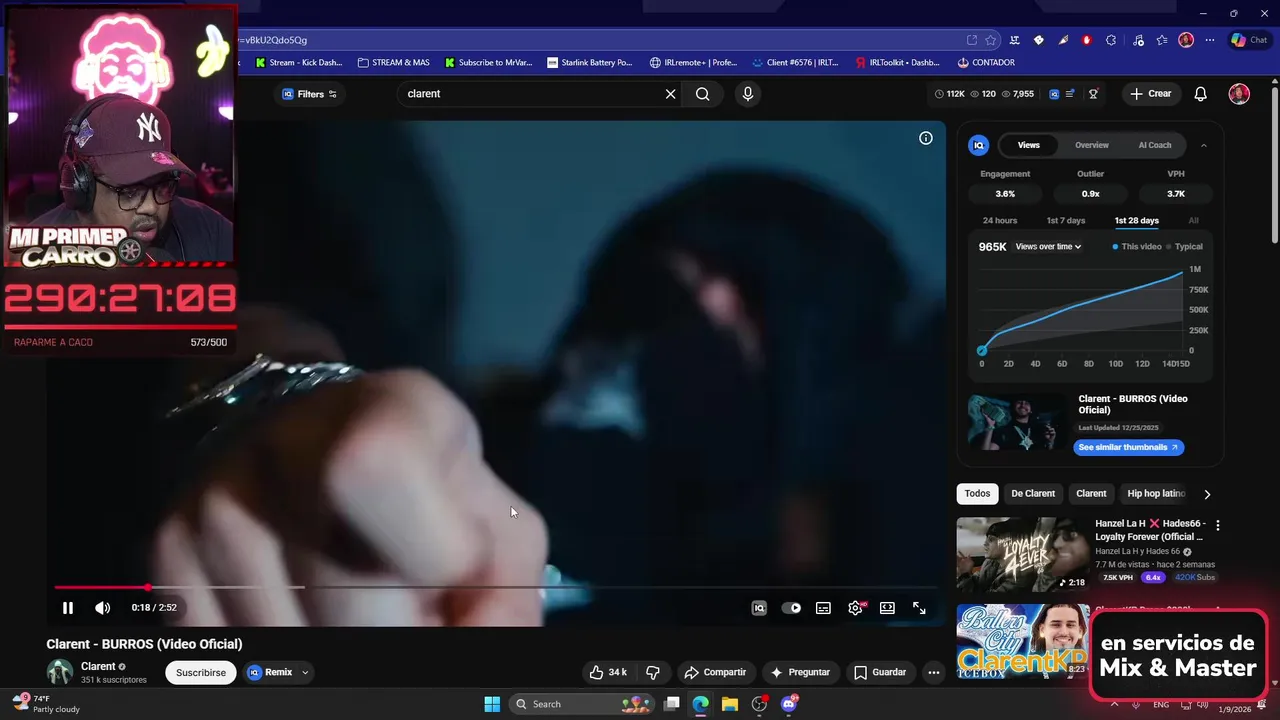Open the browser media control music icon
Screen dimensions: 1280x720
[x=1138, y=40]
